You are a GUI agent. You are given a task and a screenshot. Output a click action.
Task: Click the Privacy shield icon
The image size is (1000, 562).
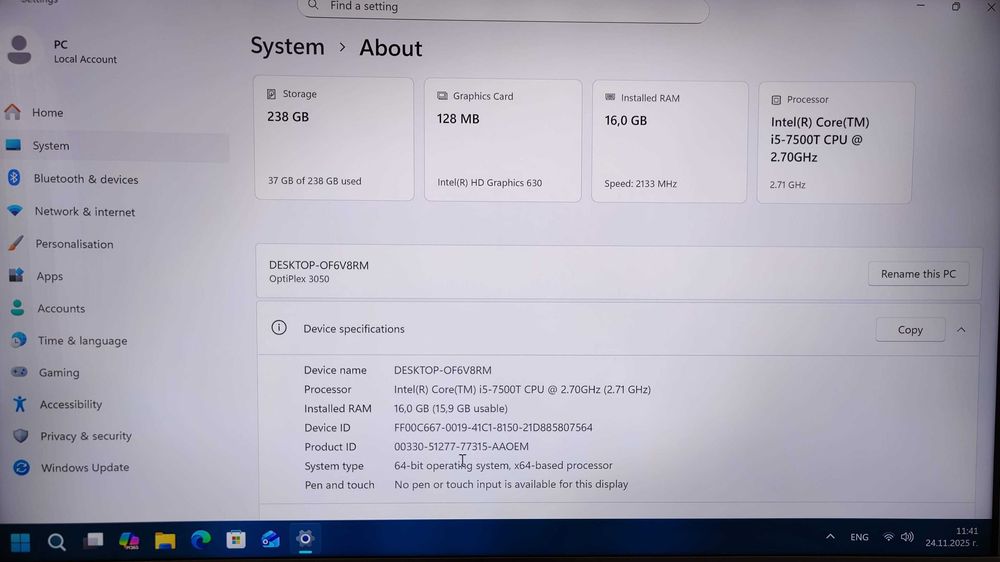click(20, 436)
